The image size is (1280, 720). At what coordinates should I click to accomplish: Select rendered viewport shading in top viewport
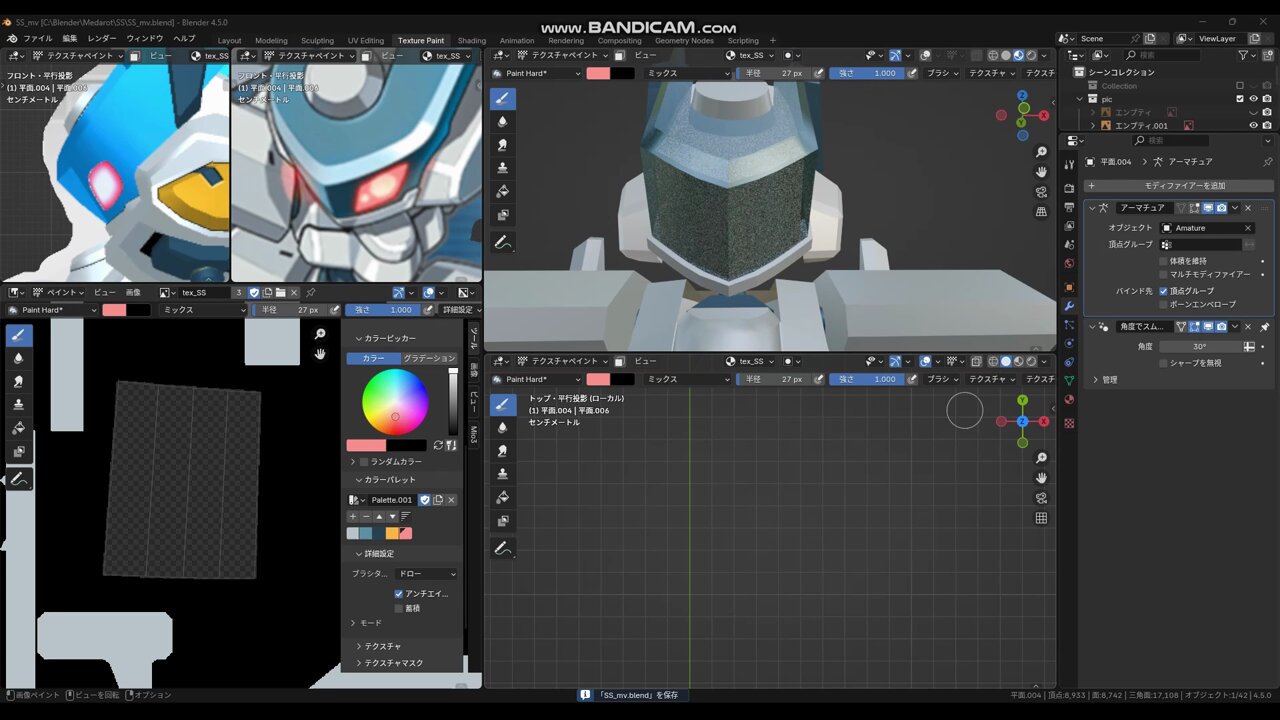1032,56
